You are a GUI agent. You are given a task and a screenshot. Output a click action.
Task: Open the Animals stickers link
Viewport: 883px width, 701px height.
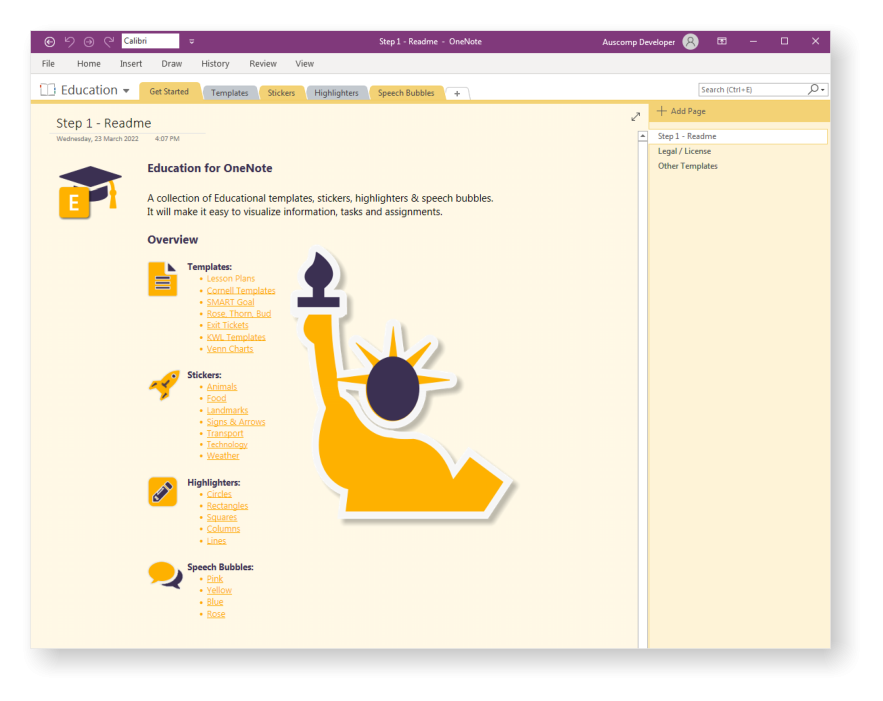coord(221,387)
